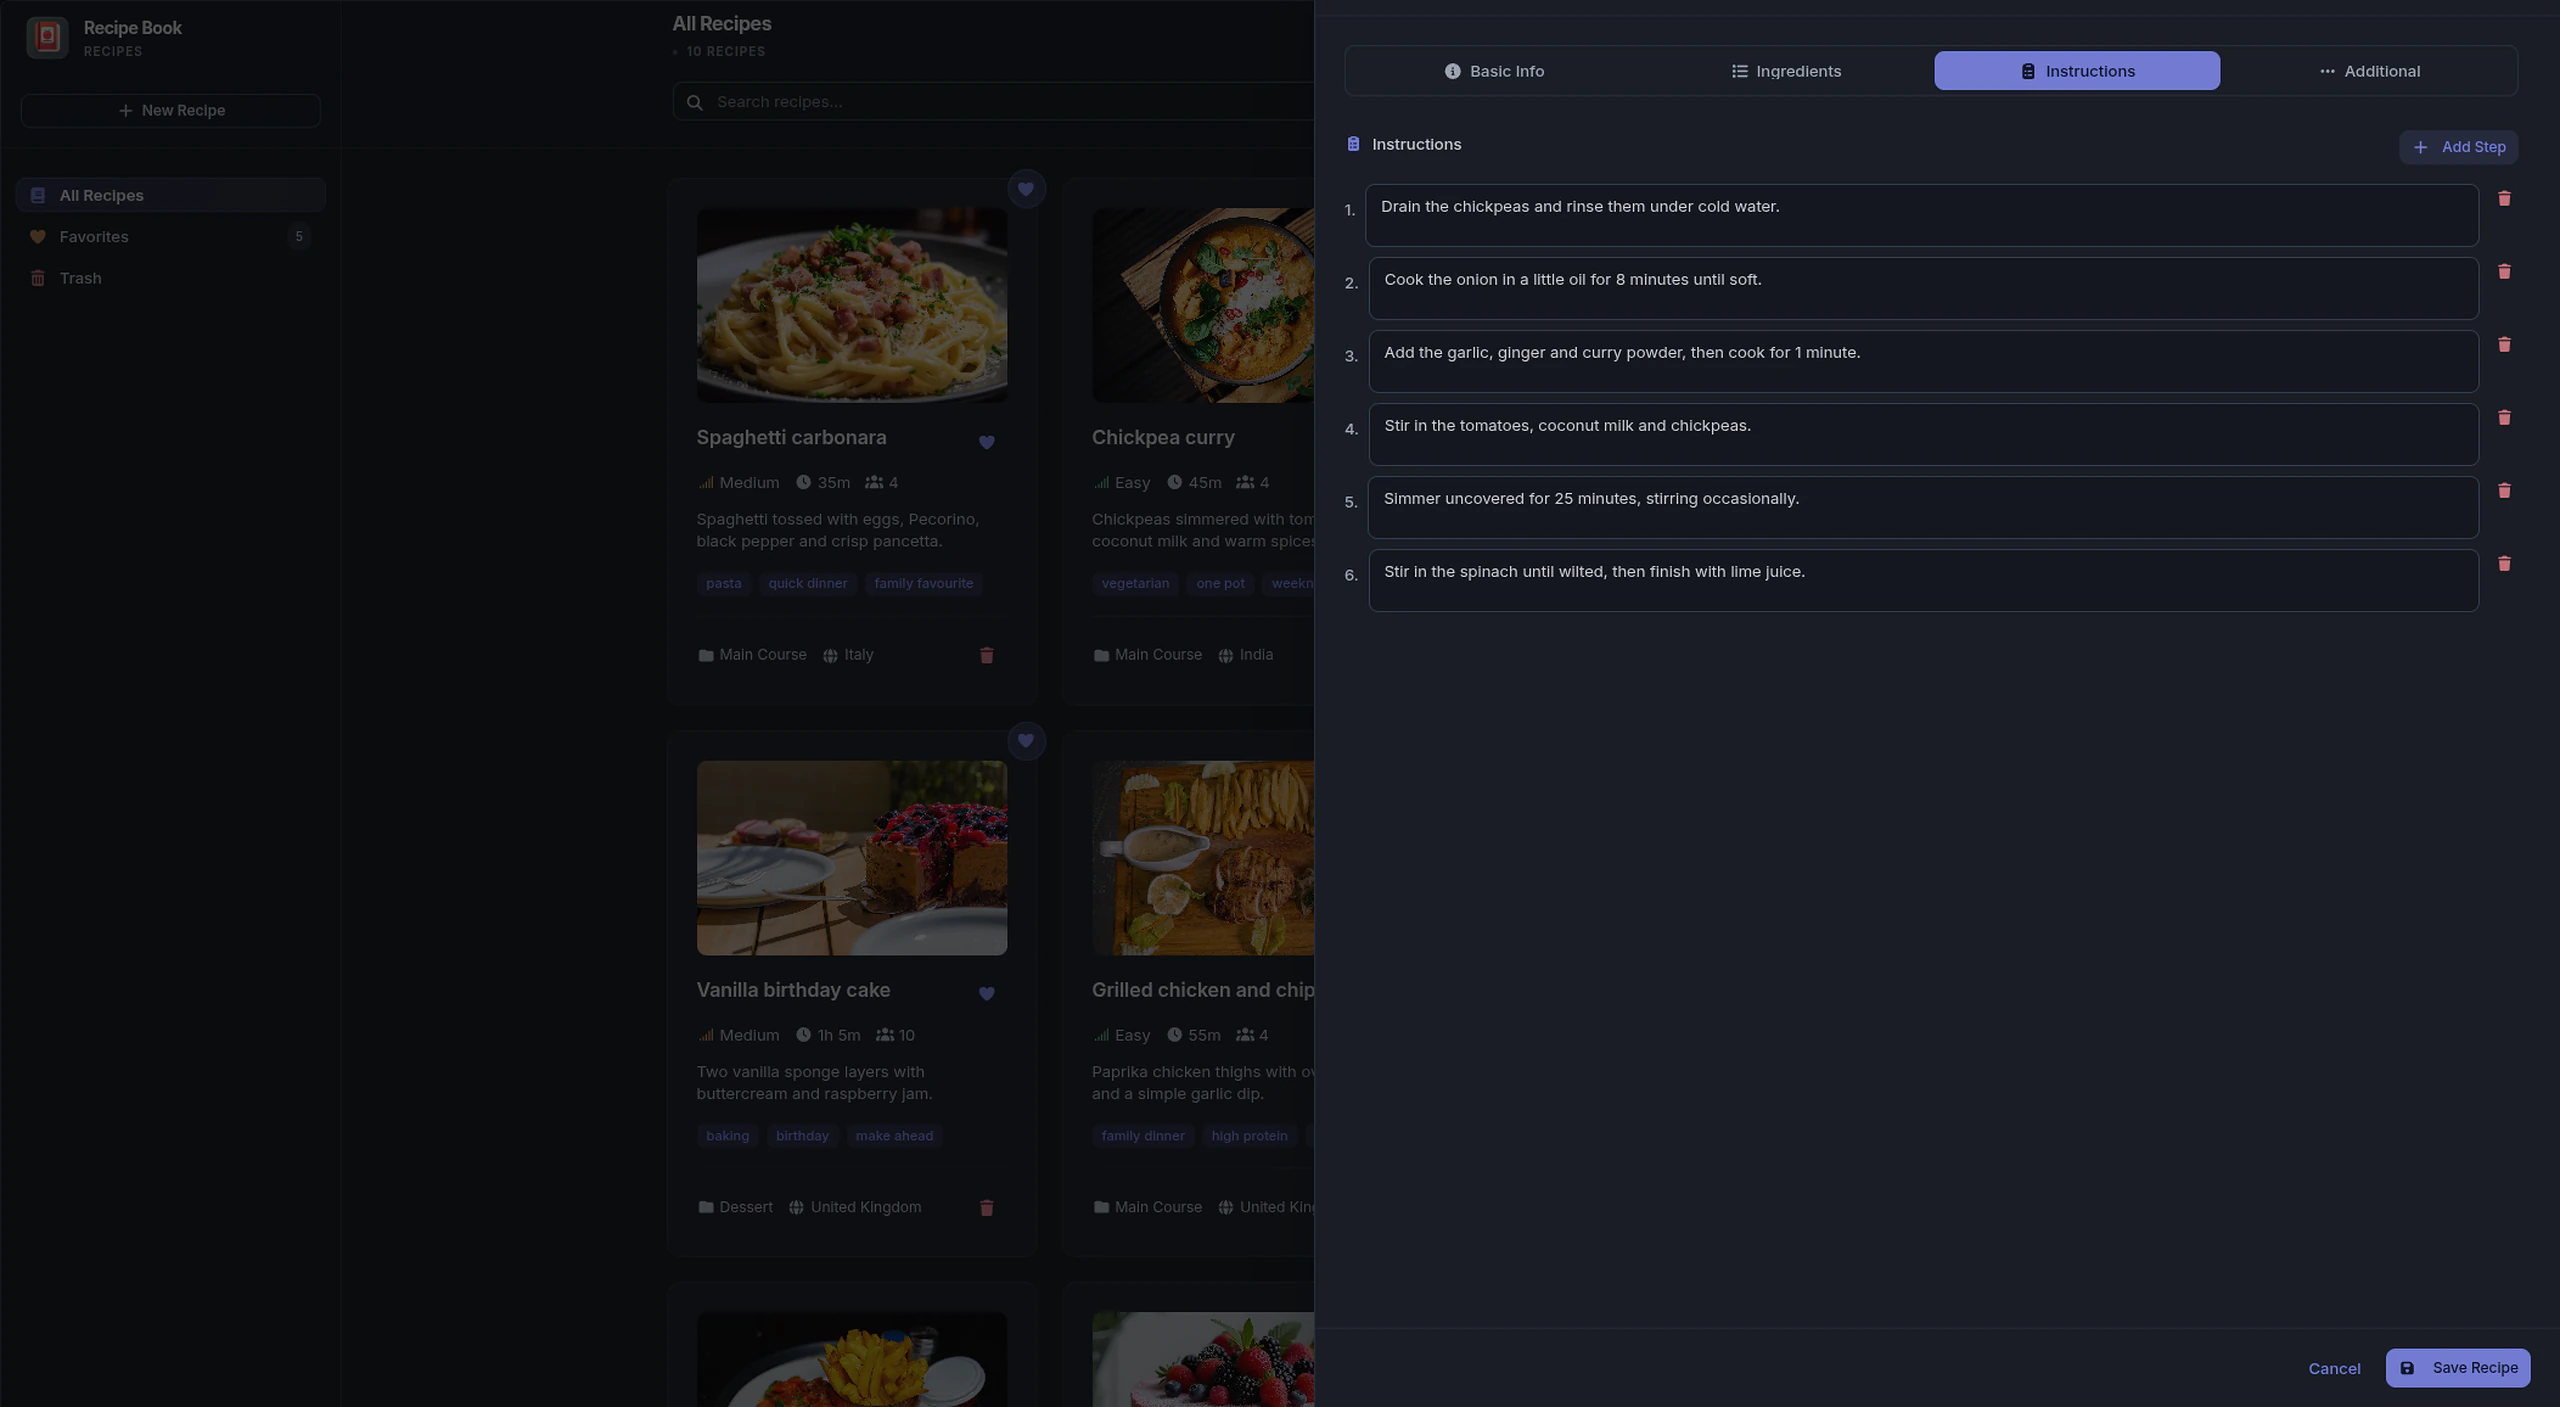Image resolution: width=2560 pixels, height=1407 pixels.
Task: Edit step 5 text about simmering 25 minutes
Action: click(1923, 507)
